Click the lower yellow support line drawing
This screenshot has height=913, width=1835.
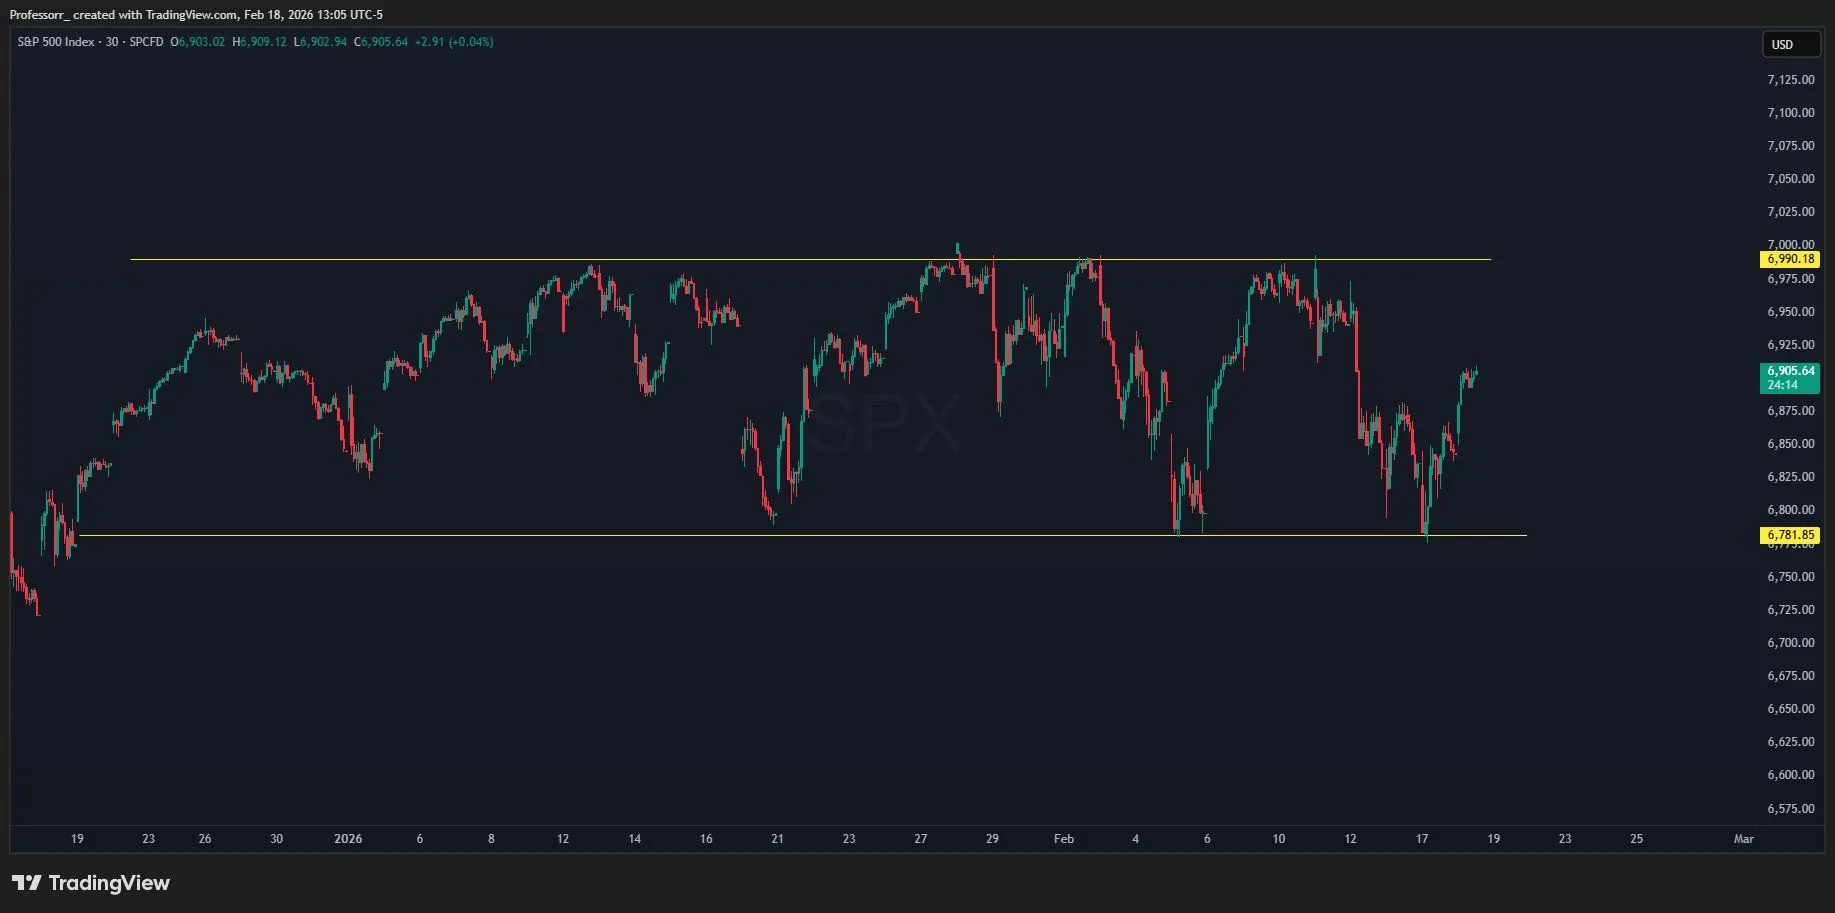600,536
